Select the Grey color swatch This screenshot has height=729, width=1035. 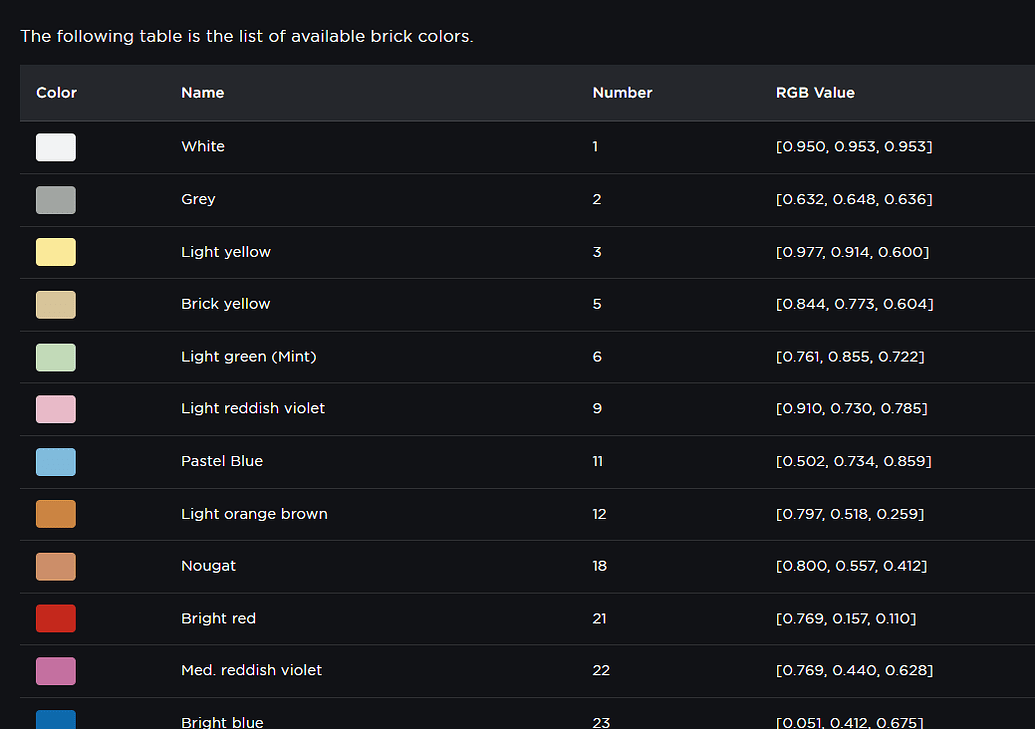pos(55,200)
